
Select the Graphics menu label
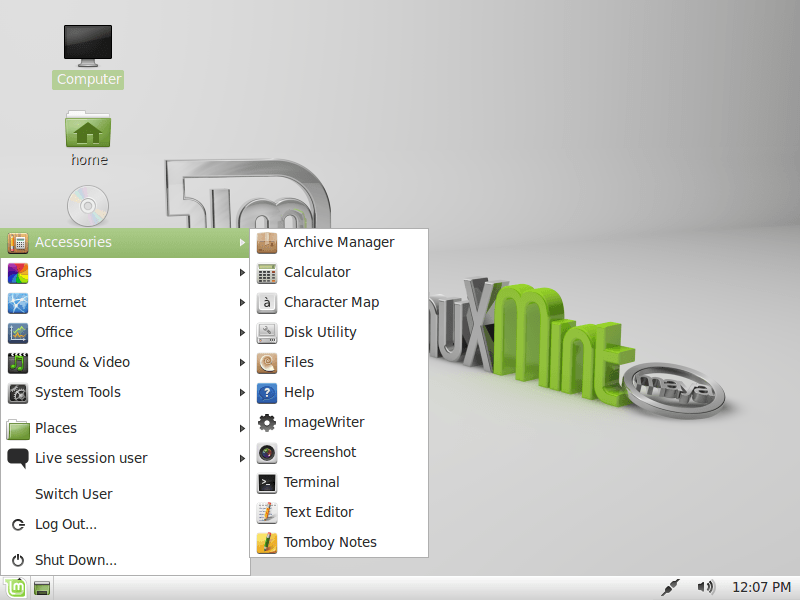pos(63,272)
